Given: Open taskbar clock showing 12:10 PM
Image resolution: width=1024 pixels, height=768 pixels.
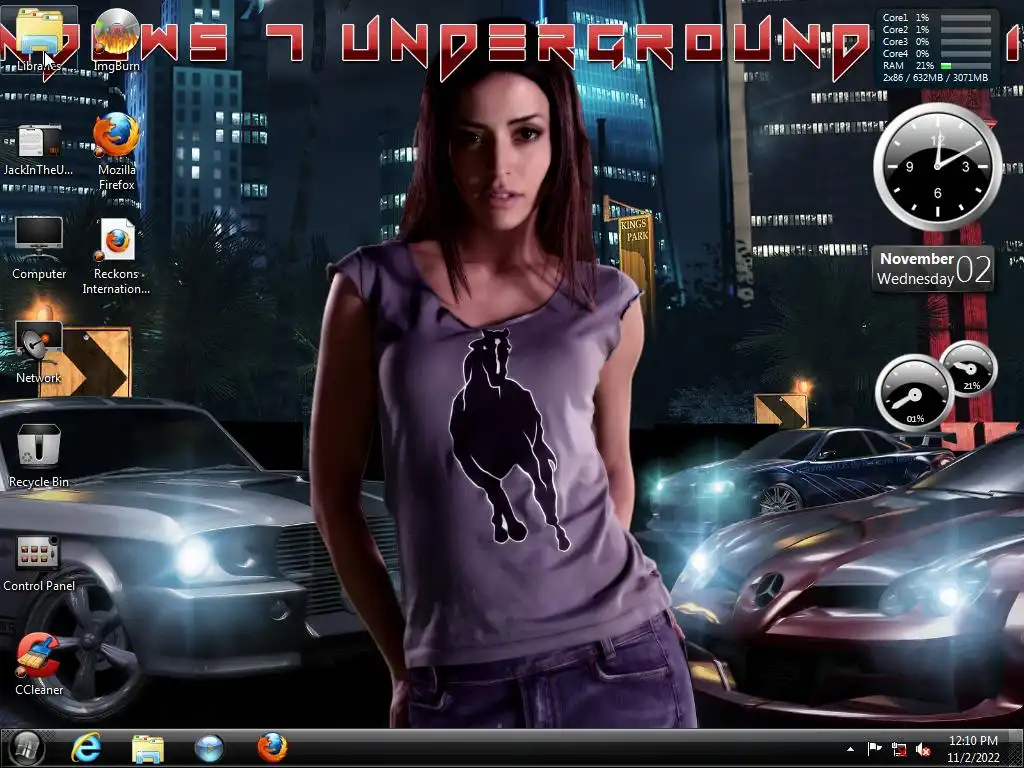Looking at the screenshot, I should 973,749.
